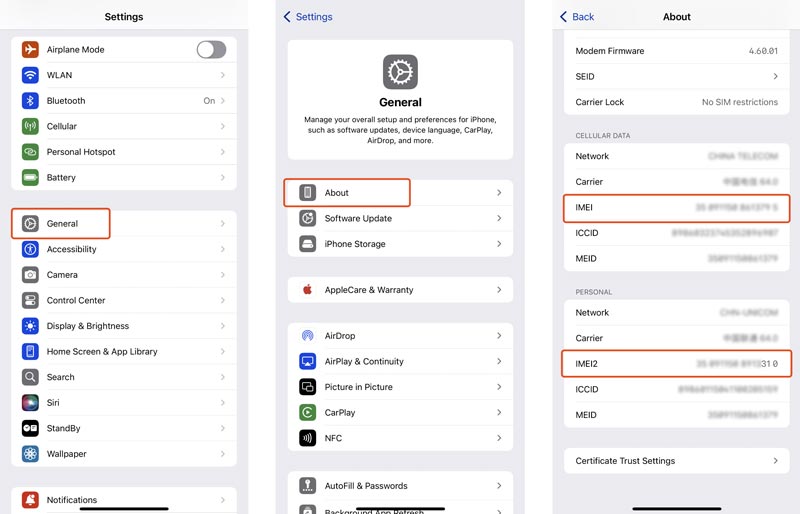Expand About row chevron

coord(499,192)
